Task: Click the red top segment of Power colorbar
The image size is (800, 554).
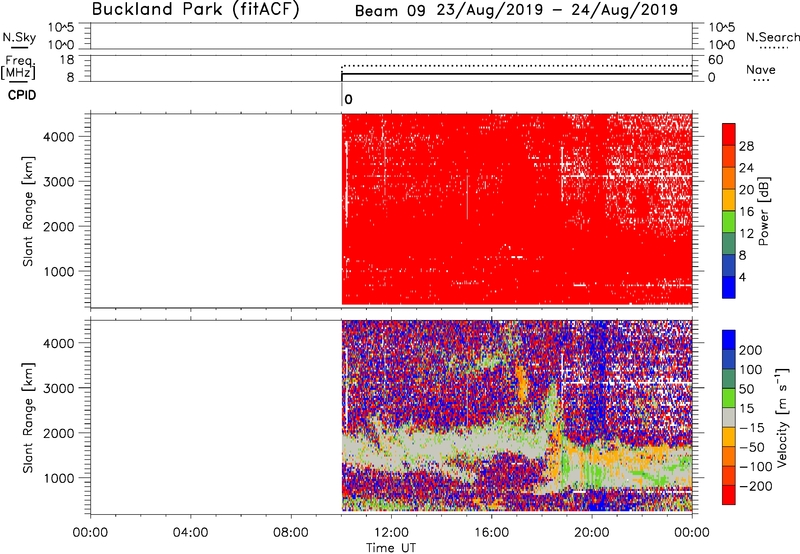Action: tap(729, 134)
